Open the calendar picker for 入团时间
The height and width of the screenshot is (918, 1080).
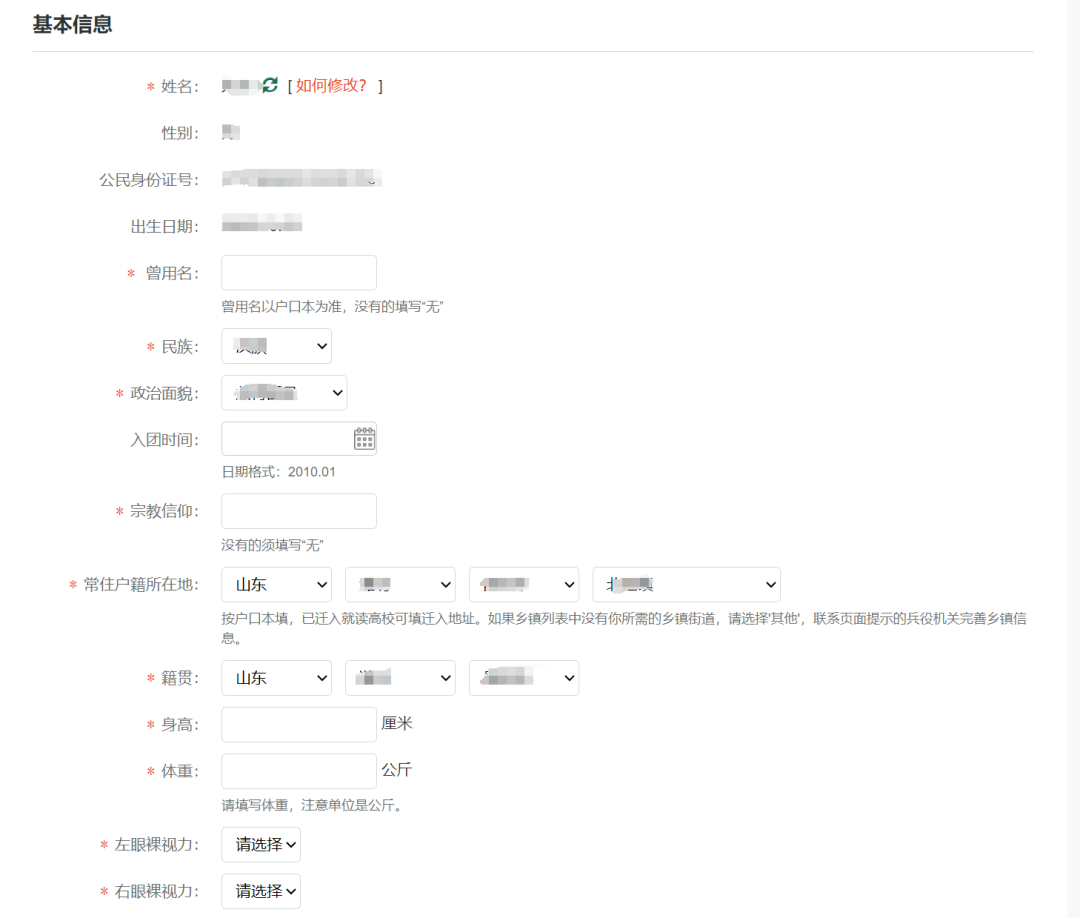364,439
